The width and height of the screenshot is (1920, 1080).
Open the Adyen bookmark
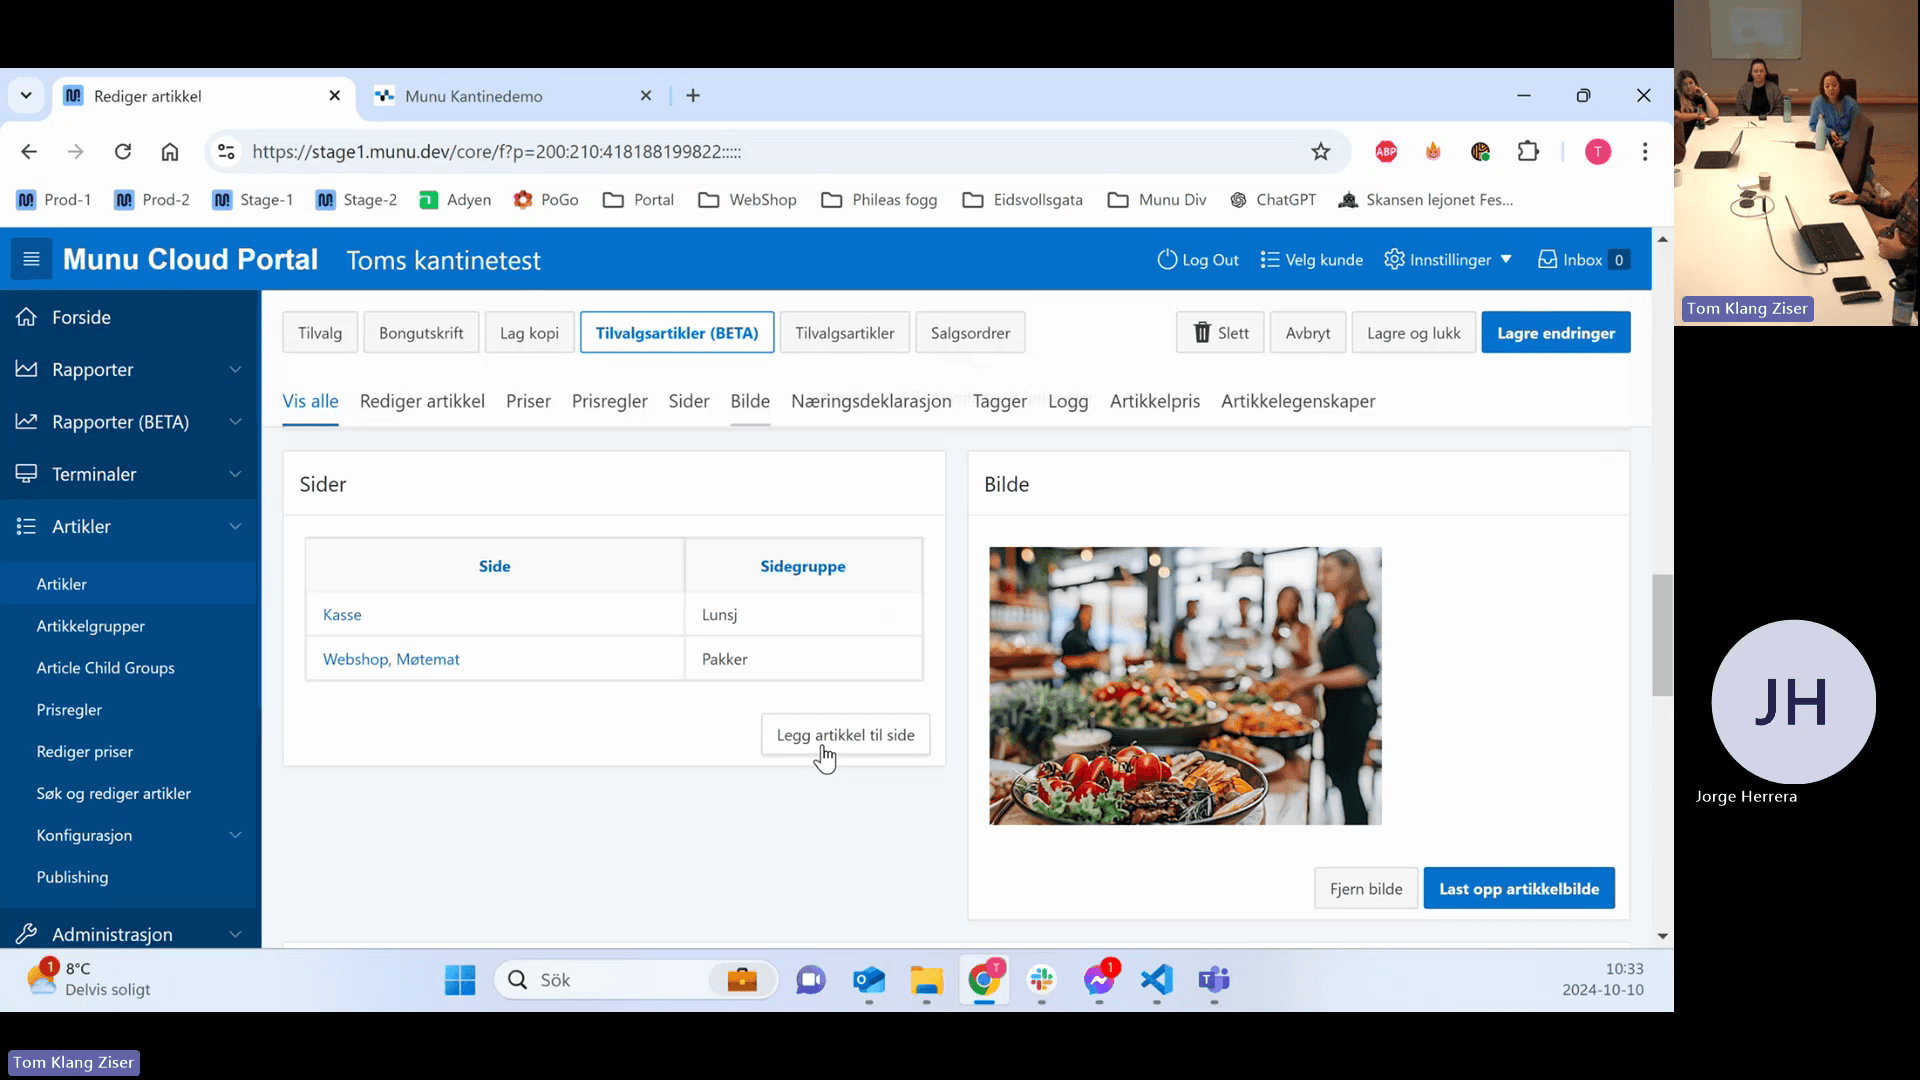pos(455,200)
